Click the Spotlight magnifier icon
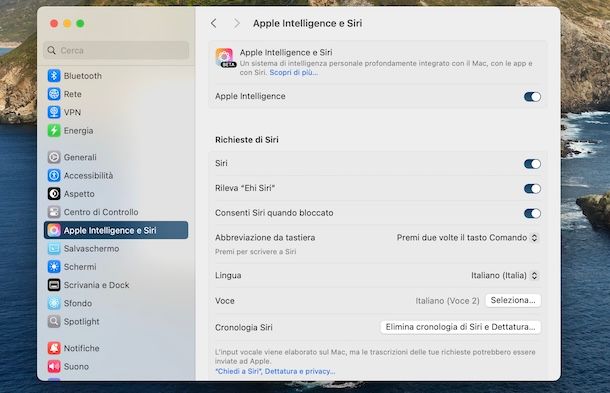The image size is (610, 393). tap(54, 321)
